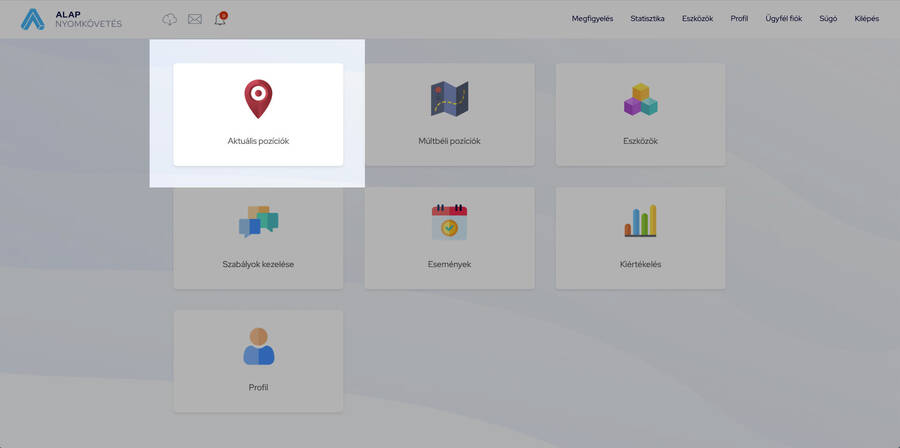Open the notification bell with badge

(x=220, y=19)
